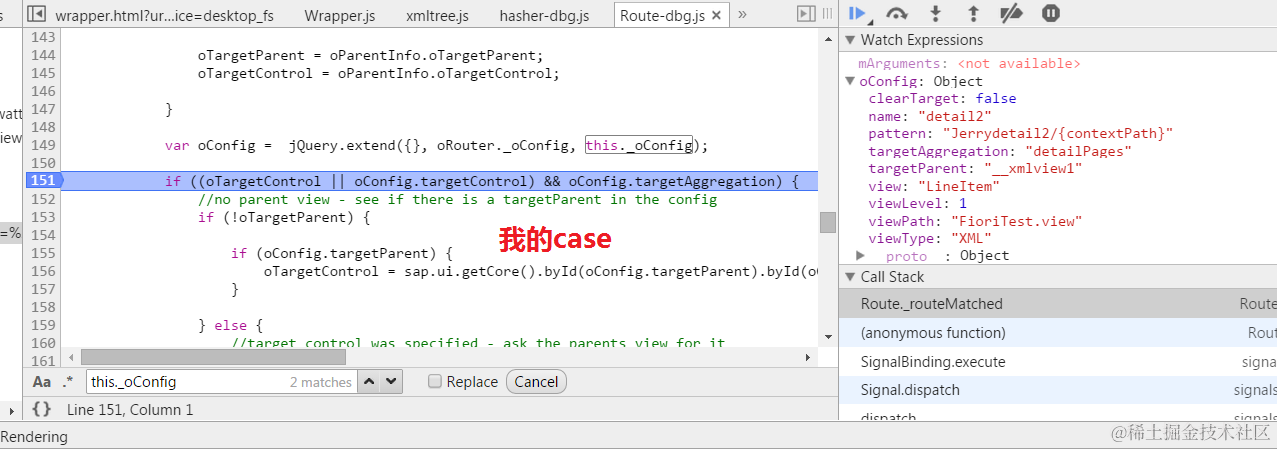1277x449 pixels.
Task: Click the view: "LineItem" property
Action: (934, 188)
